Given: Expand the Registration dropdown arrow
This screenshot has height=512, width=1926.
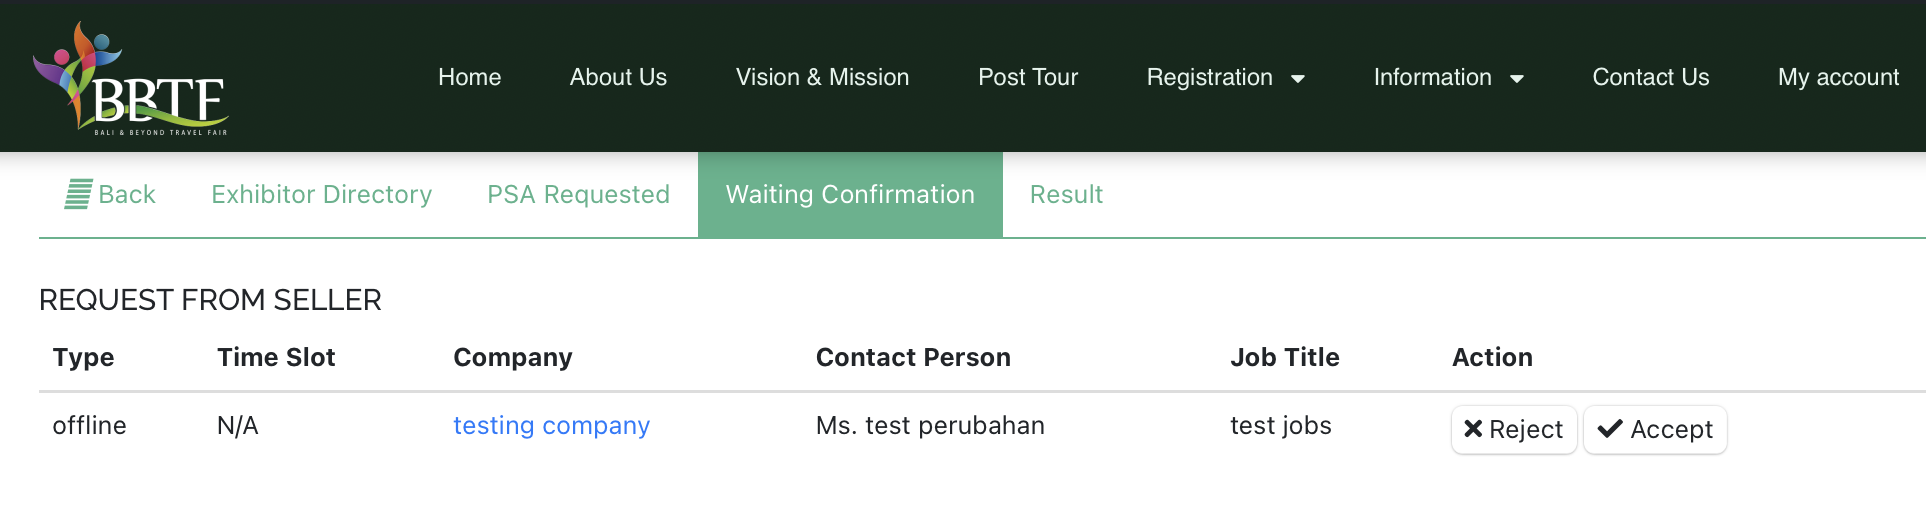Looking at the screenshot, I should (x=1298, y=79).
